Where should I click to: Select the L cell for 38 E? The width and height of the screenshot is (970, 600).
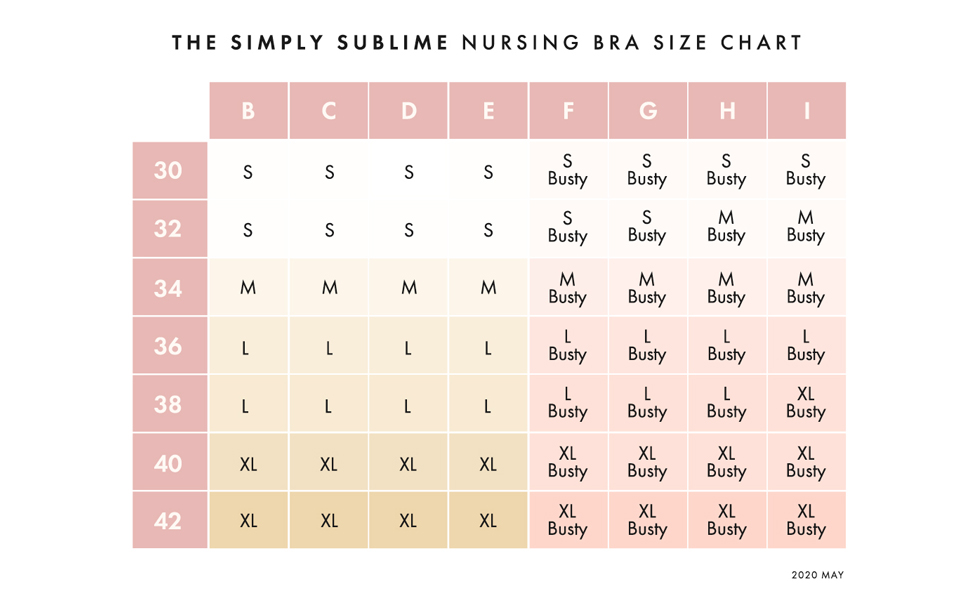click(488, 406)
